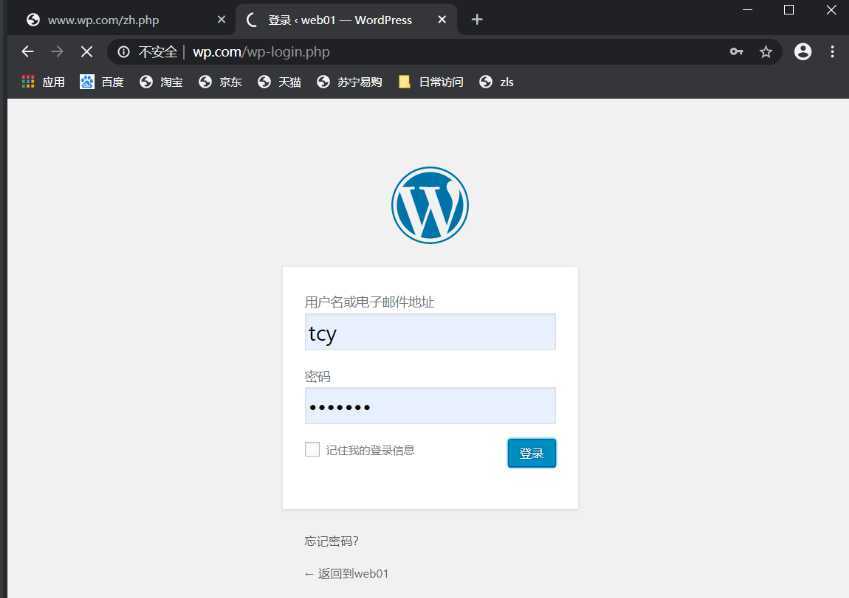Open saved passwords key icon
This screenshot has height=598, width=849.
click(x=736, y=52)
